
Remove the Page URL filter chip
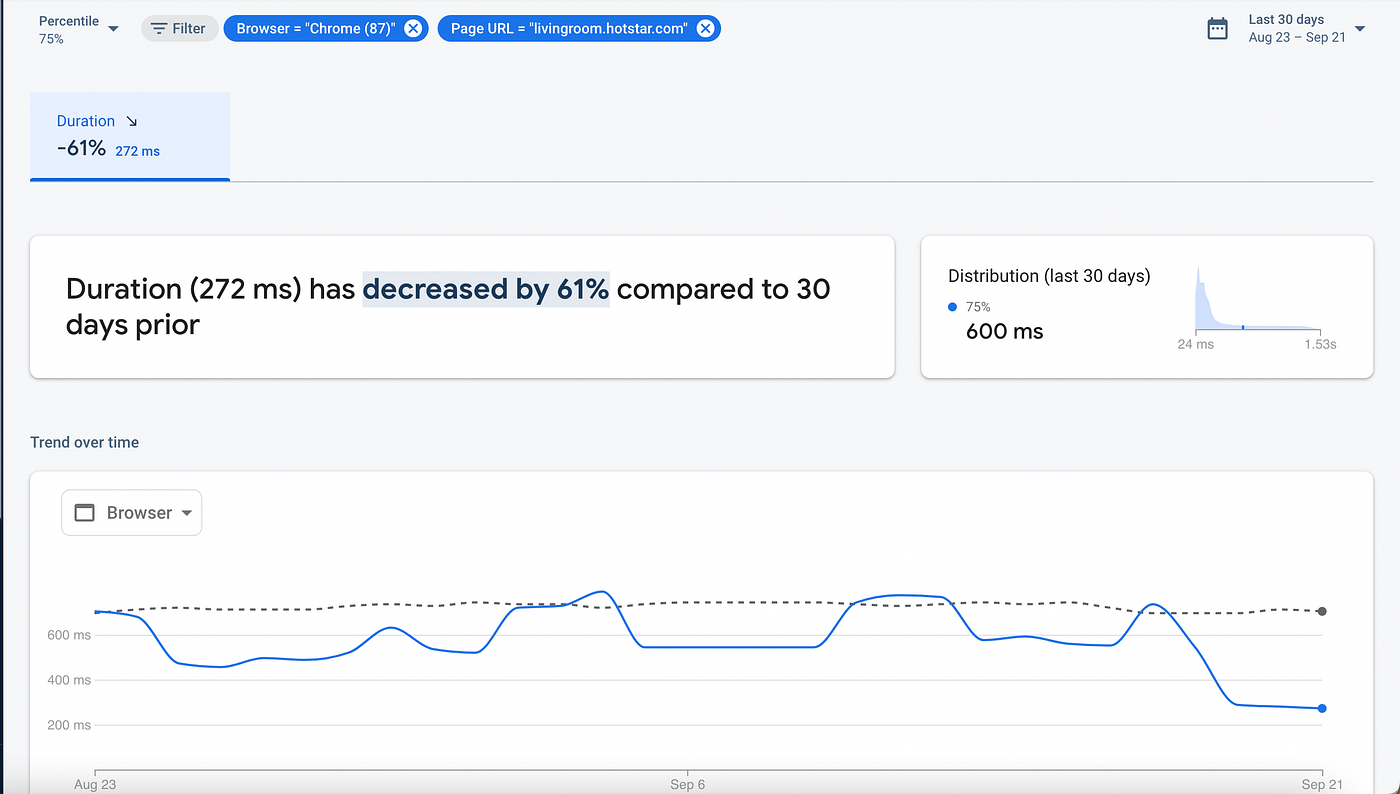pos(705,29)
